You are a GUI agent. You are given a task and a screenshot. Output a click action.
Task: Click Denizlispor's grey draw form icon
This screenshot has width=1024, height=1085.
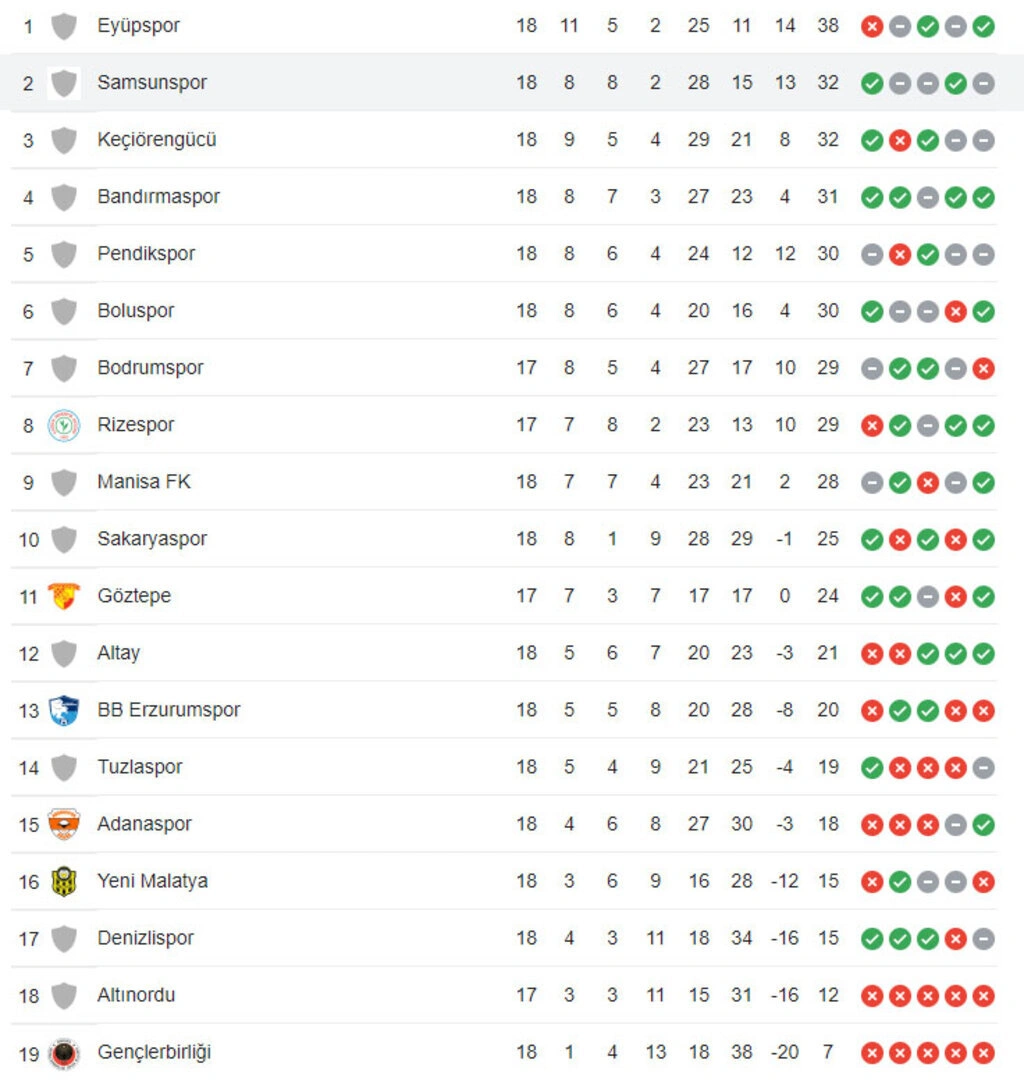coord(983,939)
